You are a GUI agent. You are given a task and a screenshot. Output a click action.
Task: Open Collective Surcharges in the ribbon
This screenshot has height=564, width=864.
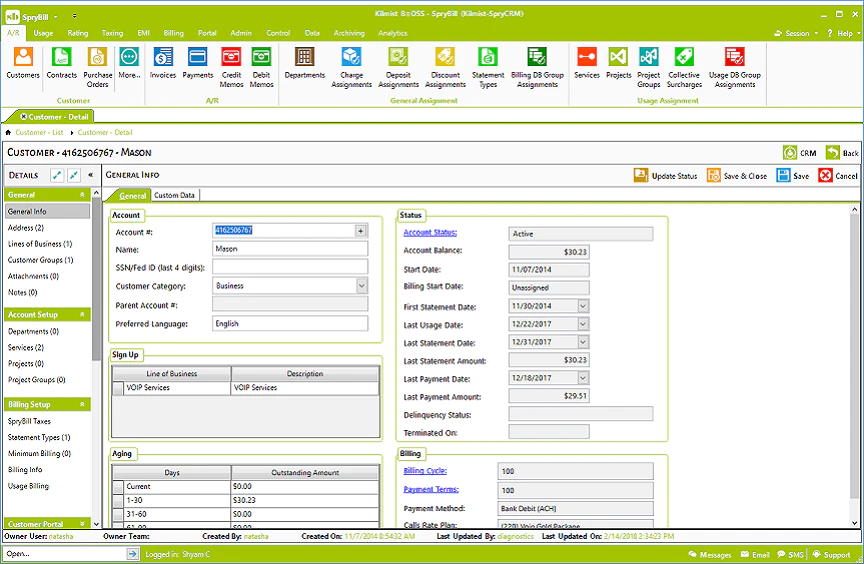[684, 67]
